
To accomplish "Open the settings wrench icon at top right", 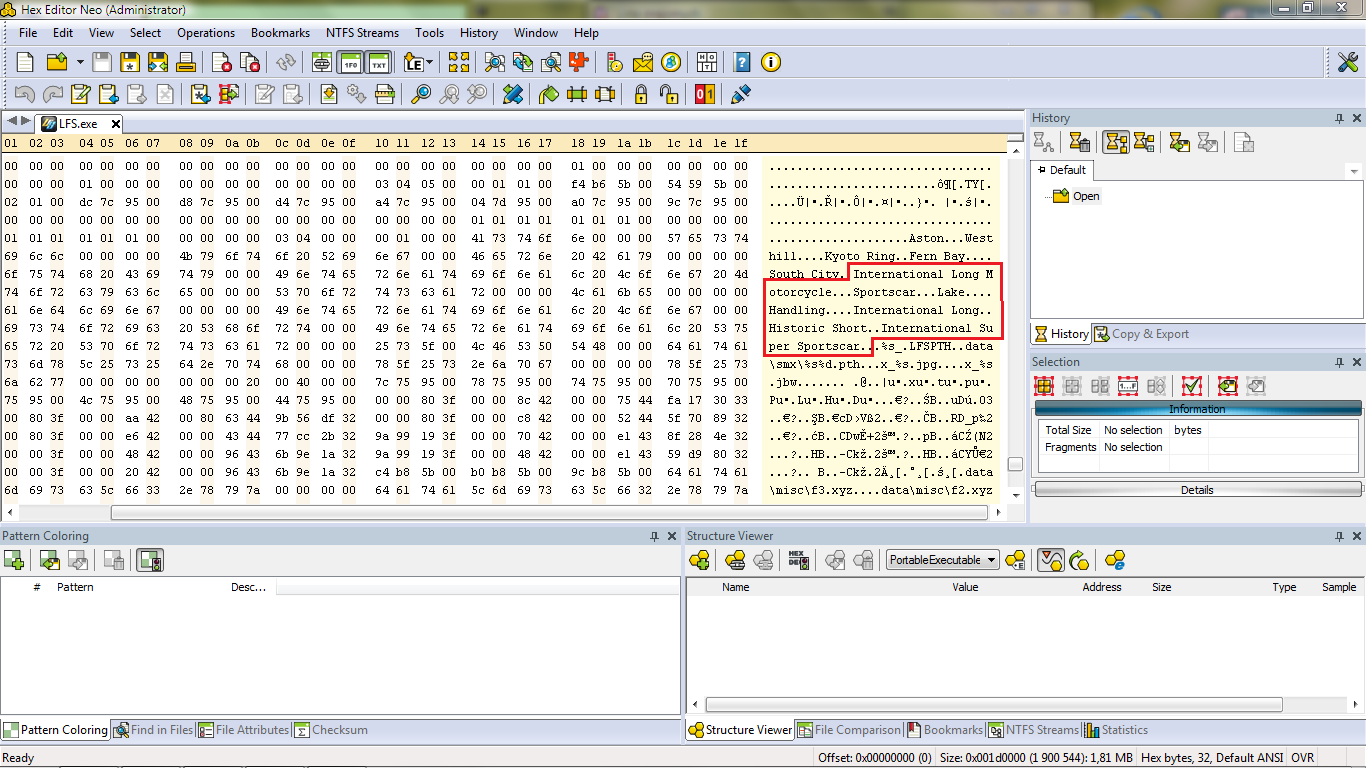I will [1348, 62].
